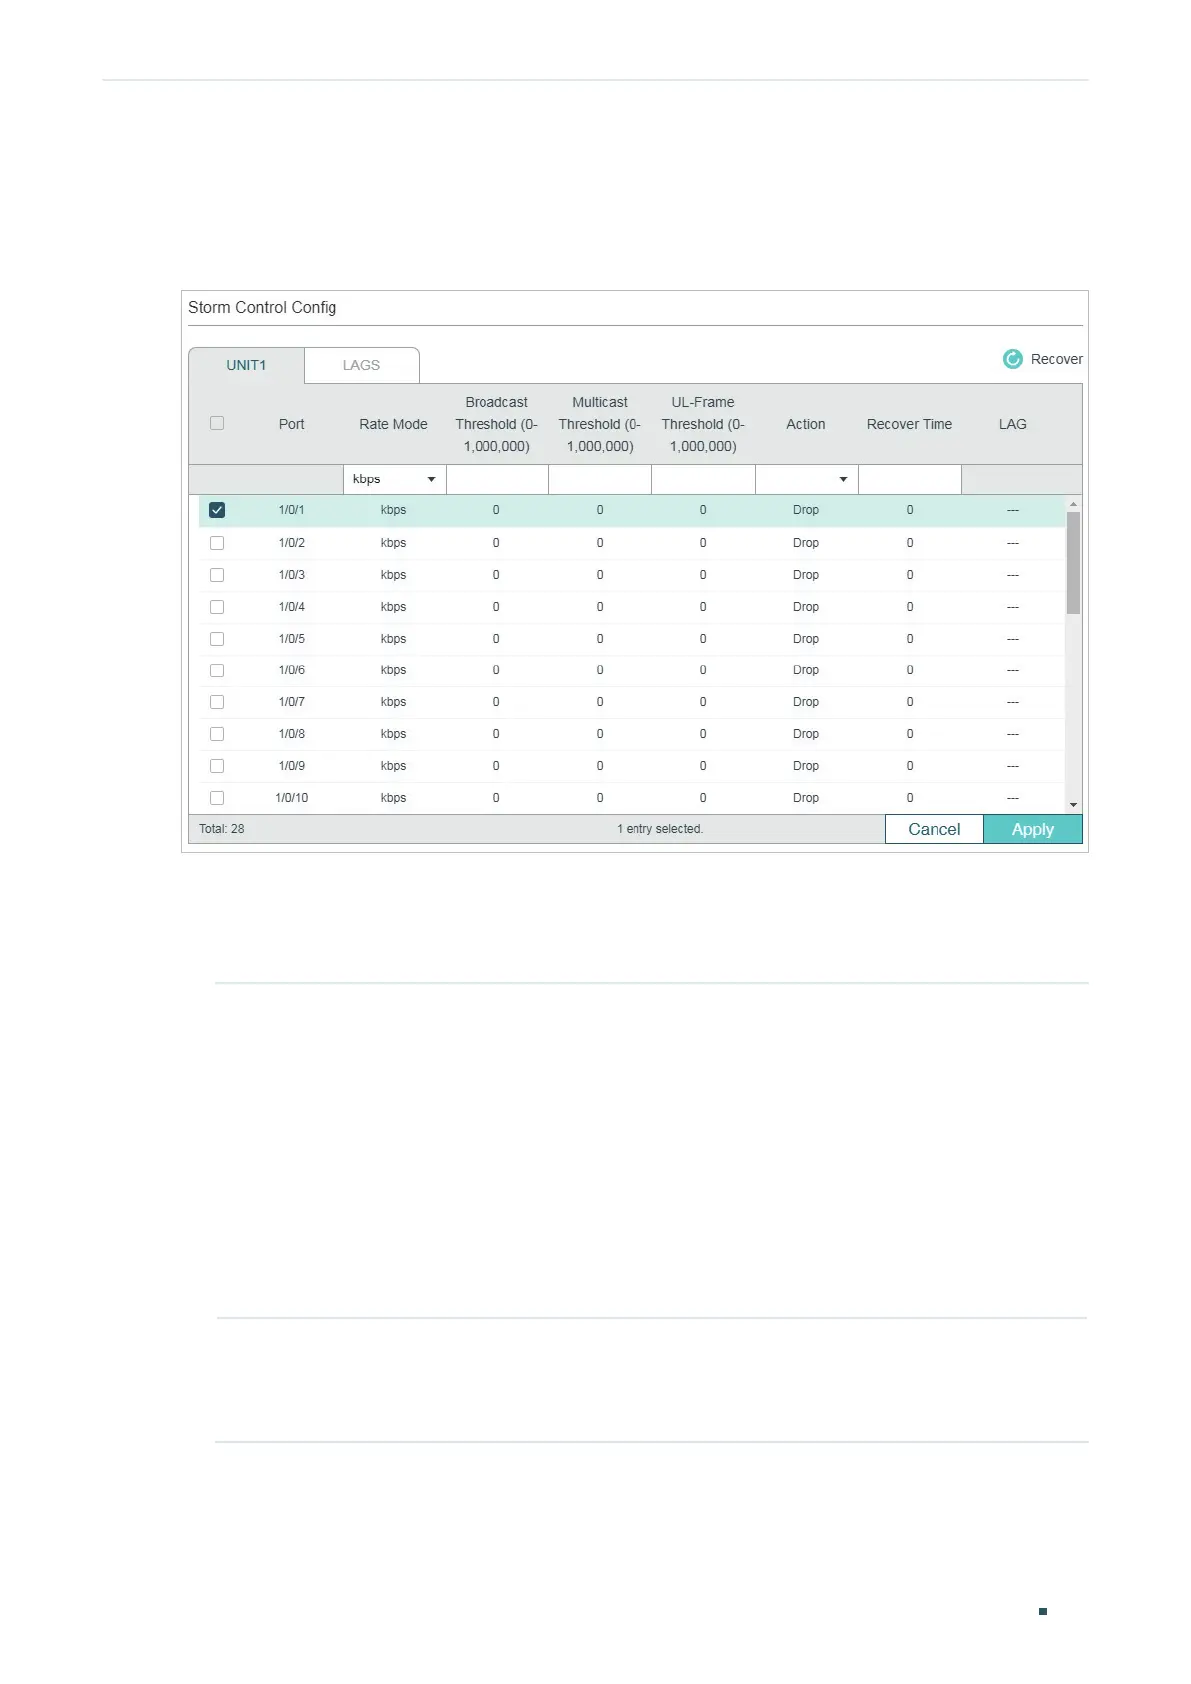The image size is (1191, 1684).
Task: Click the Rate Mode column header
Action: pyautogui.click(x=393, y=424)
